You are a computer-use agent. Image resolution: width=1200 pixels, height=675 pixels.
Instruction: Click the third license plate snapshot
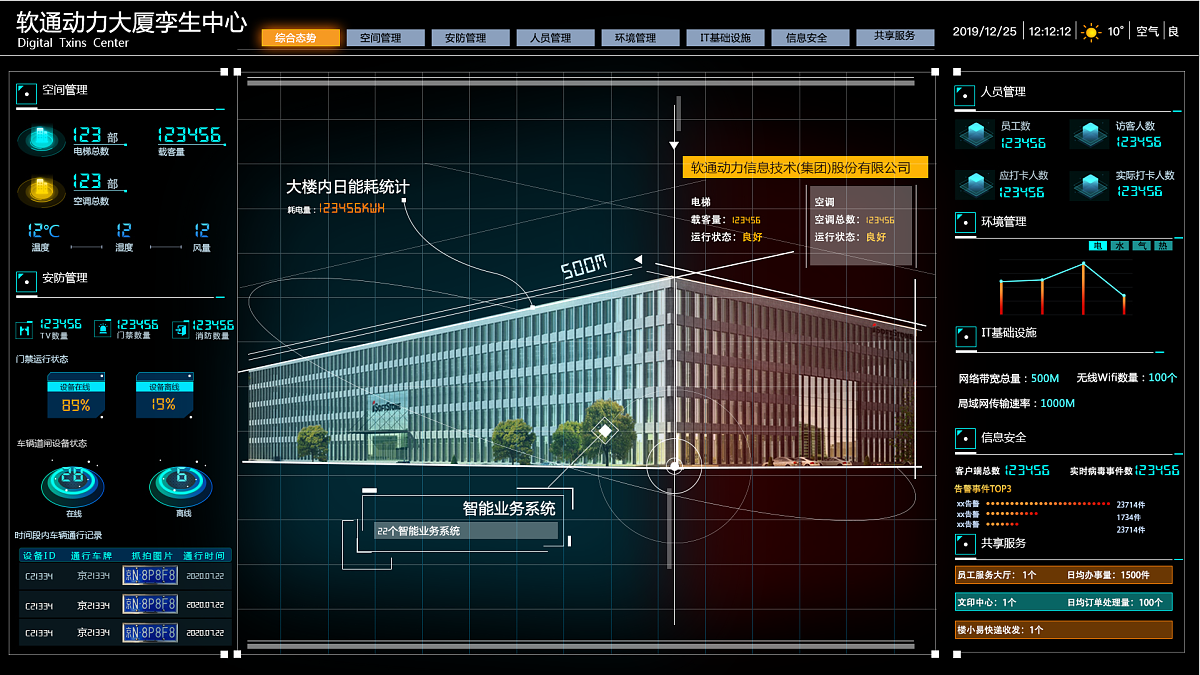[x=150, y=633]
